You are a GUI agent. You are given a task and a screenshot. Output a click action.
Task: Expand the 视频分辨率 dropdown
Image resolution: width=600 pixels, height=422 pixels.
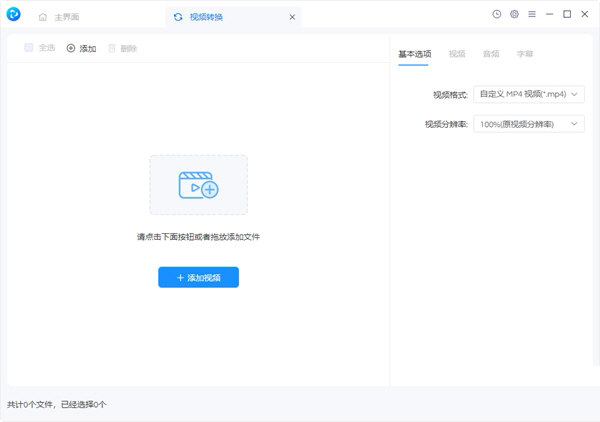[x=529, y=124]
